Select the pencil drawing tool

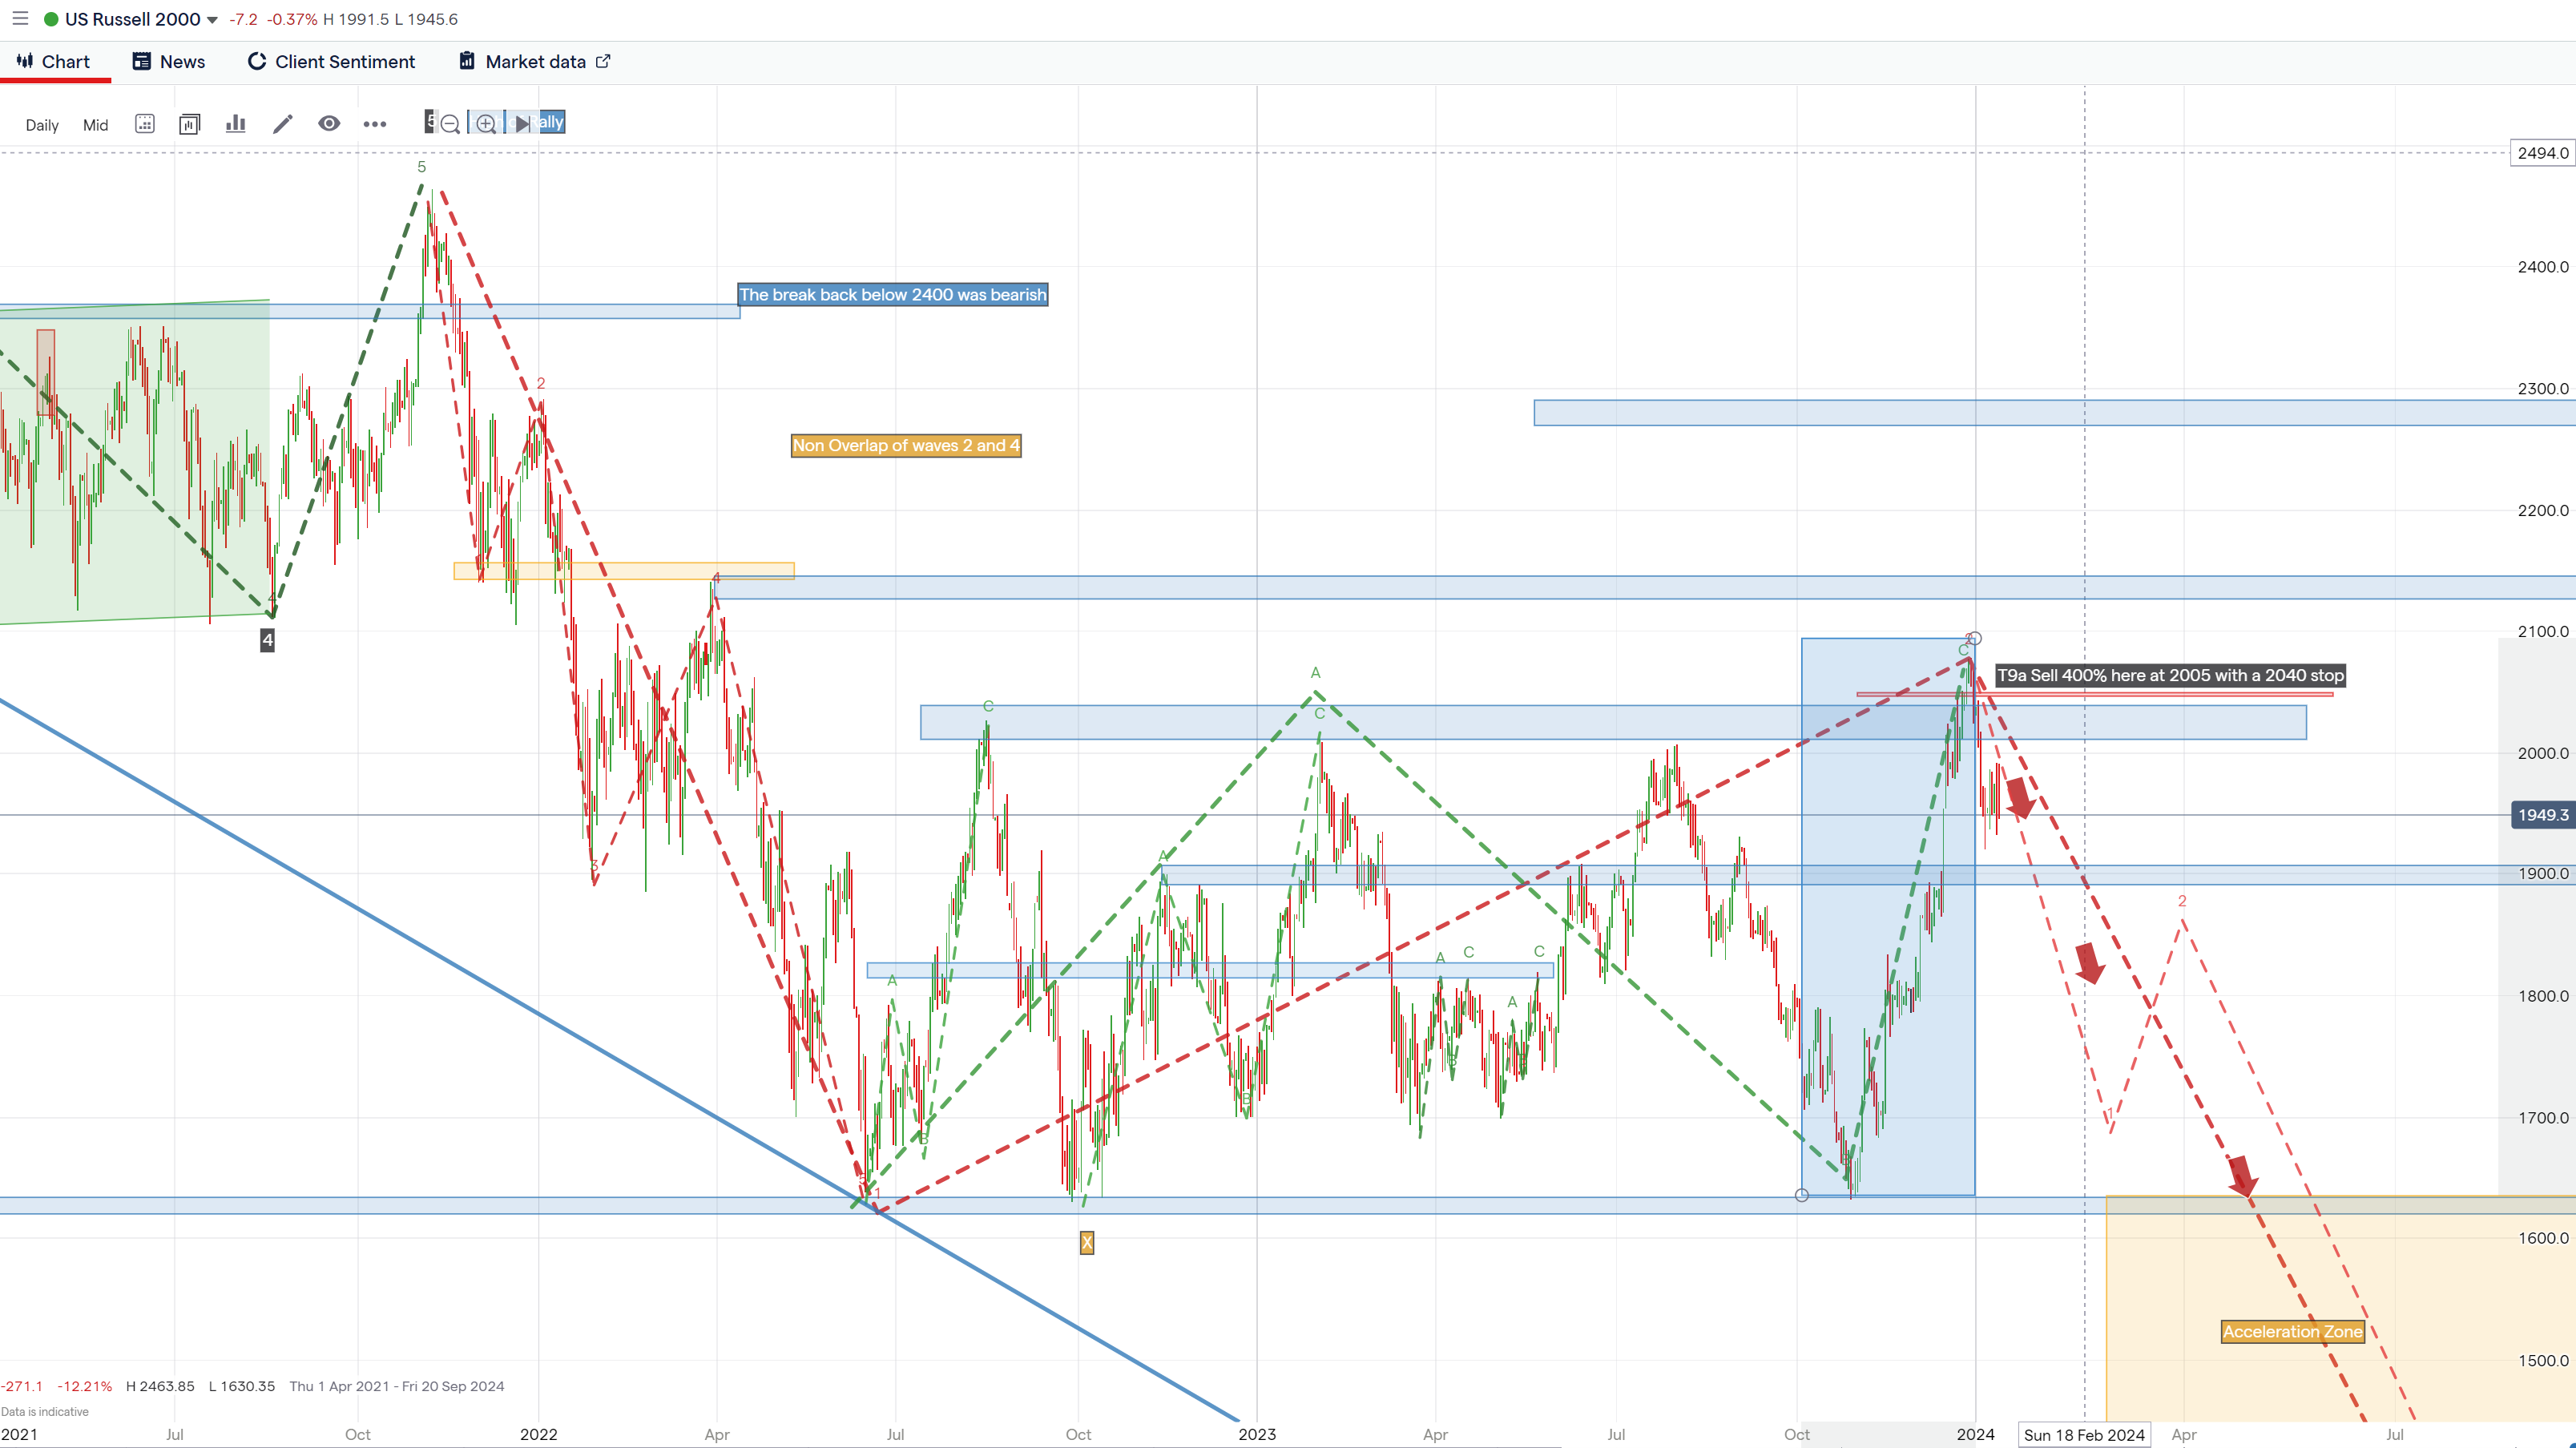click(x=283, y=124)
